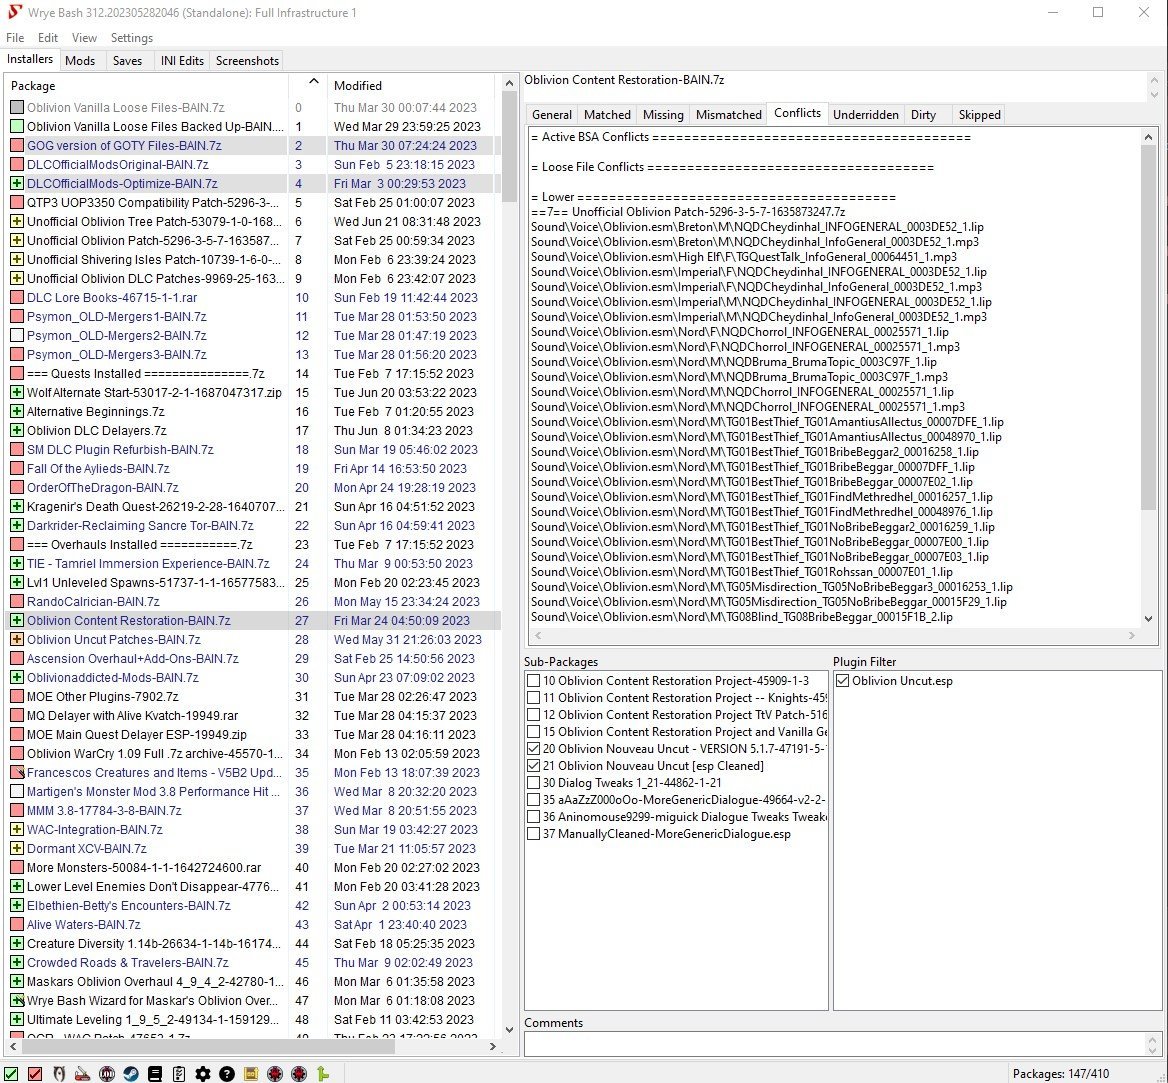Viewport: 1168px width, 1083px height.
Task: Open help via the question mark icon
Action: [227, 1073]
